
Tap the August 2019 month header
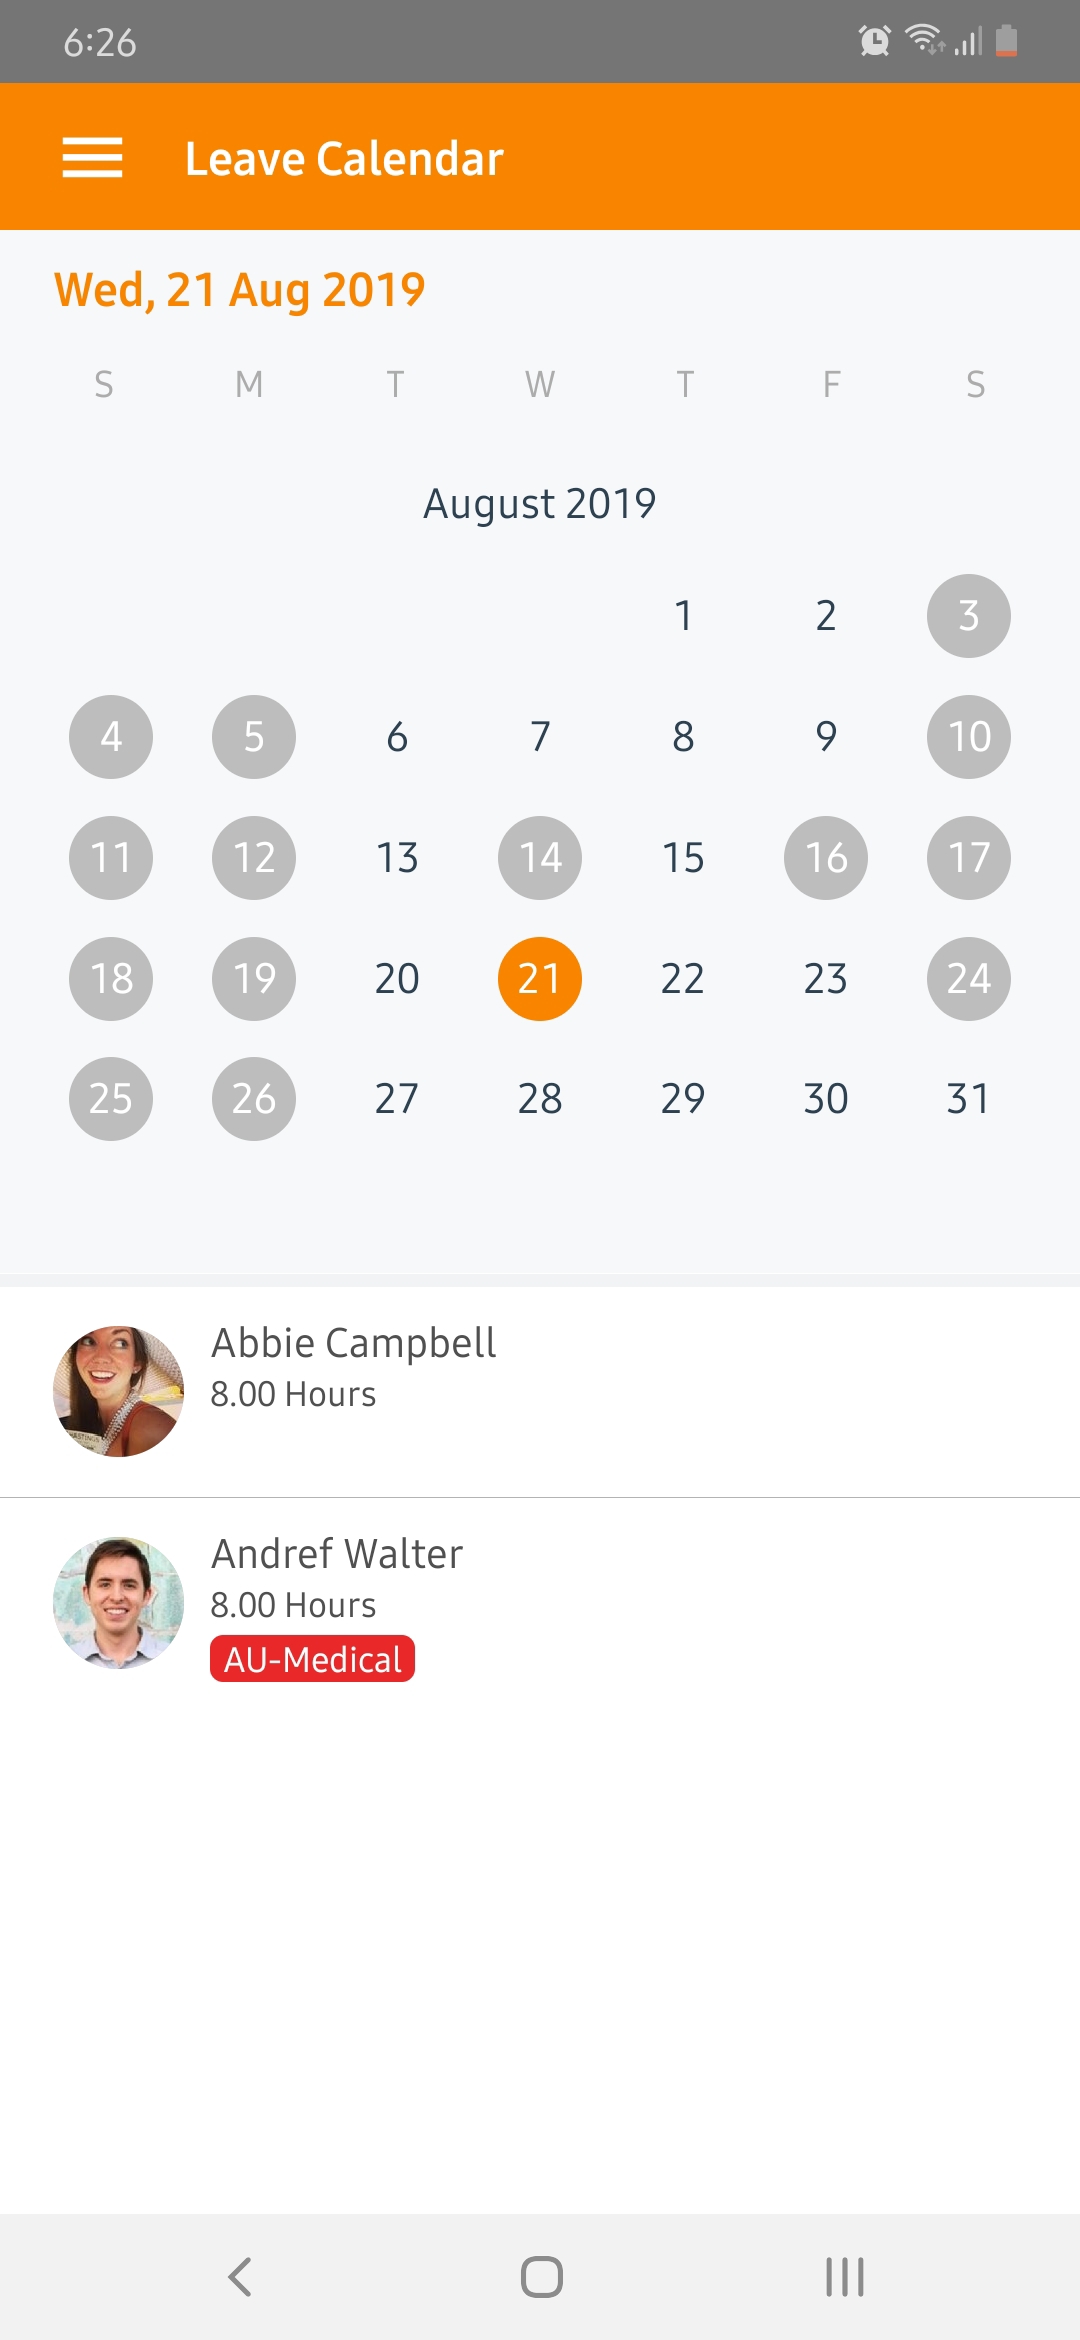(x=540, y=503)
